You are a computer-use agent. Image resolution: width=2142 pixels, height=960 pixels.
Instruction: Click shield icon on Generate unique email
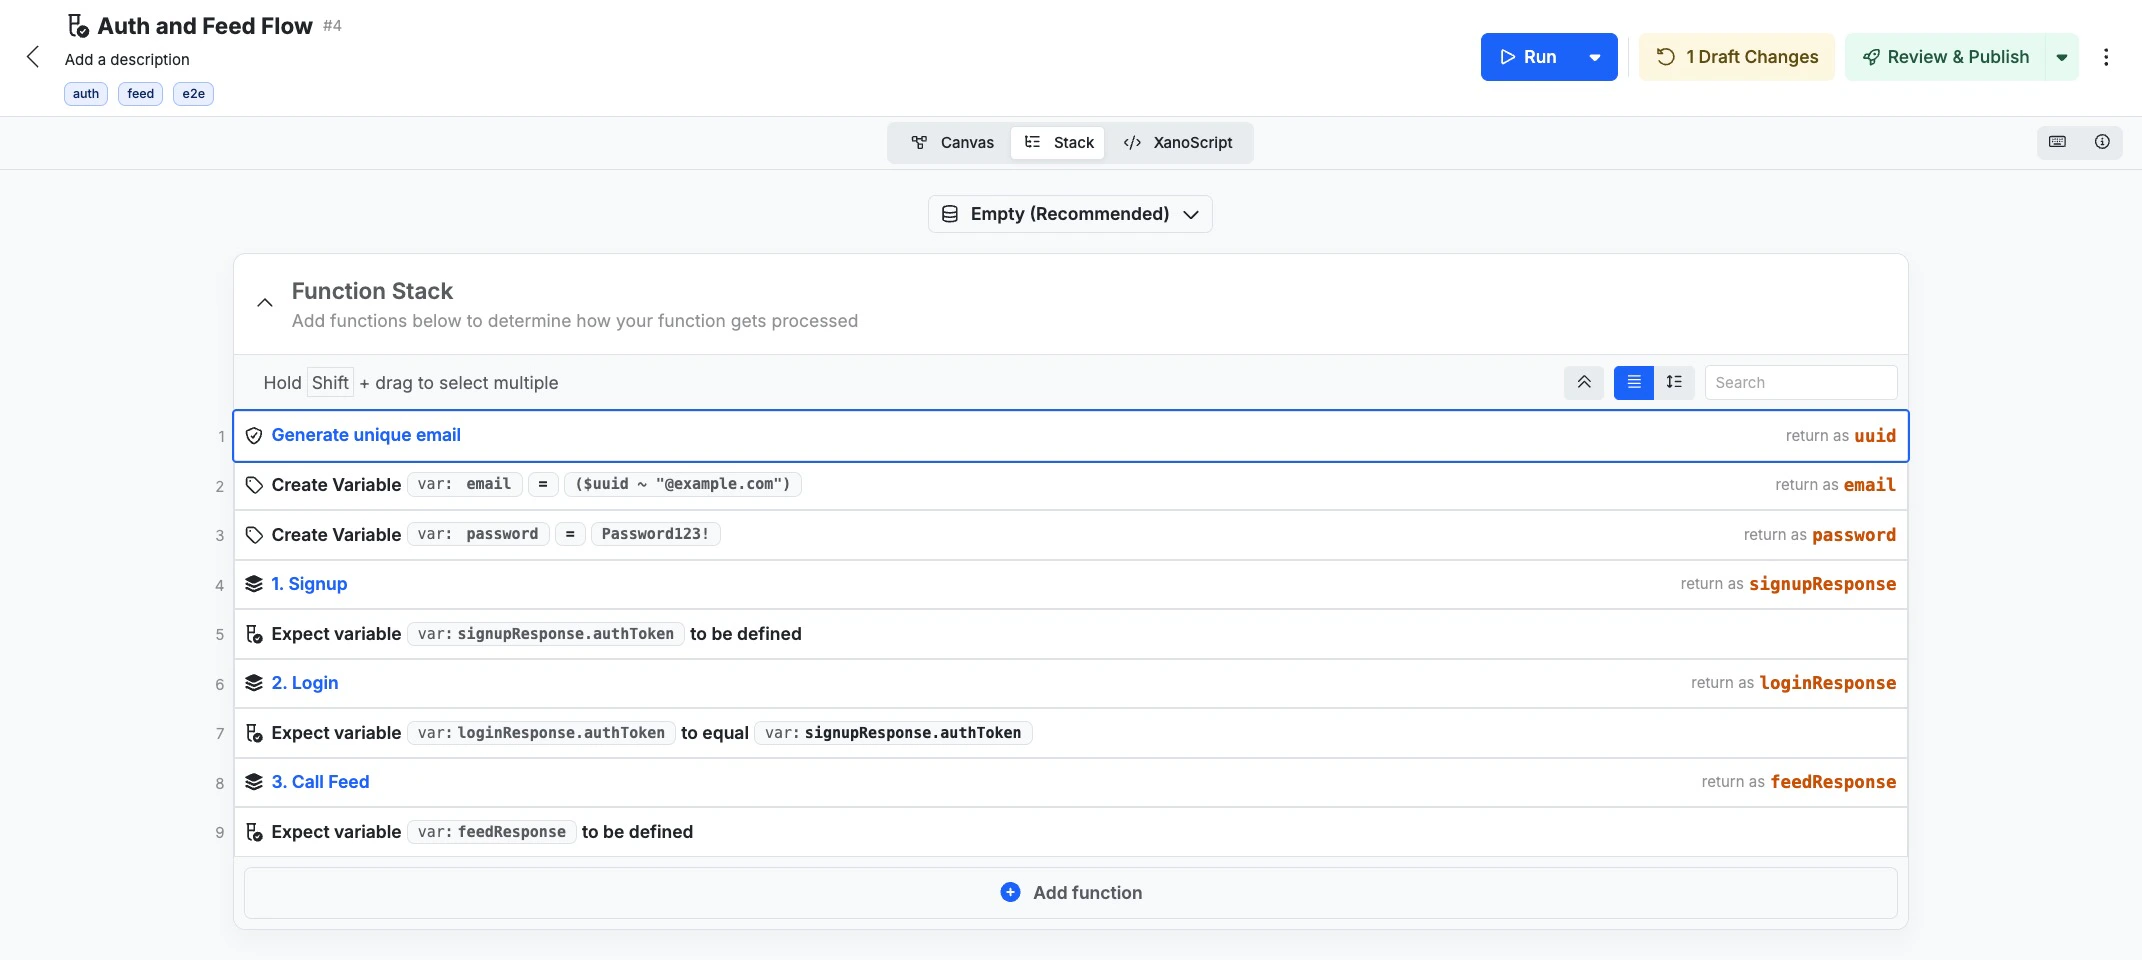click(254, 436)
